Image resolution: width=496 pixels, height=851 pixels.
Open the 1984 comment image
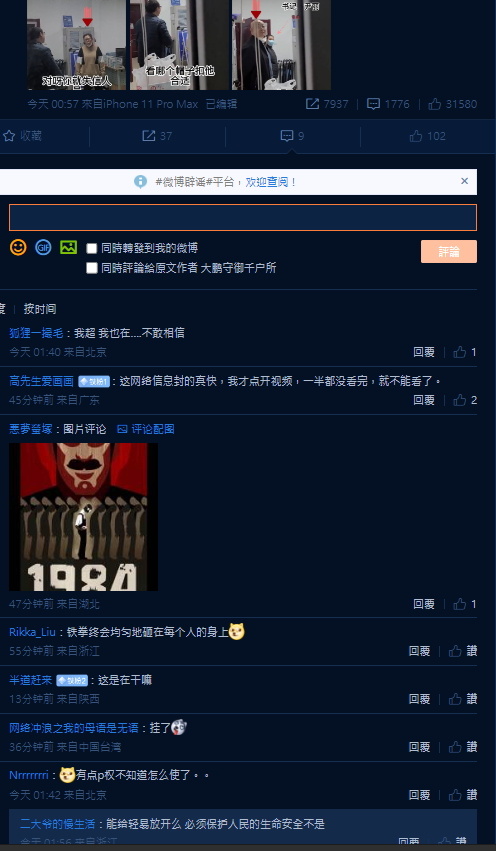click(84, 517)
